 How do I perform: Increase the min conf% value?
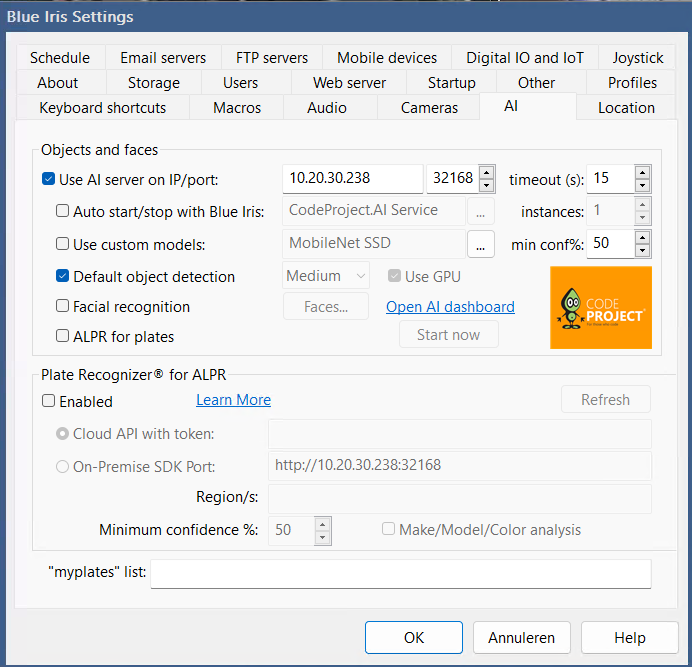[643, 237]
